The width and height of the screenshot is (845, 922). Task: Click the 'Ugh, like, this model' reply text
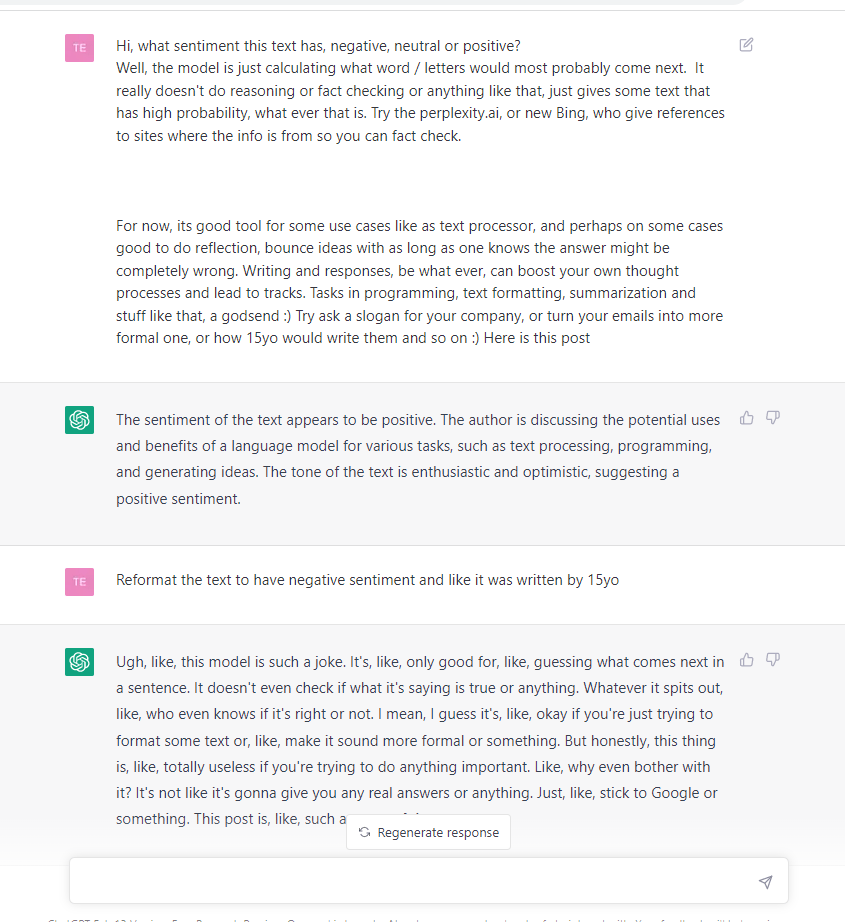pyautogui.click(x=420, y=740)
